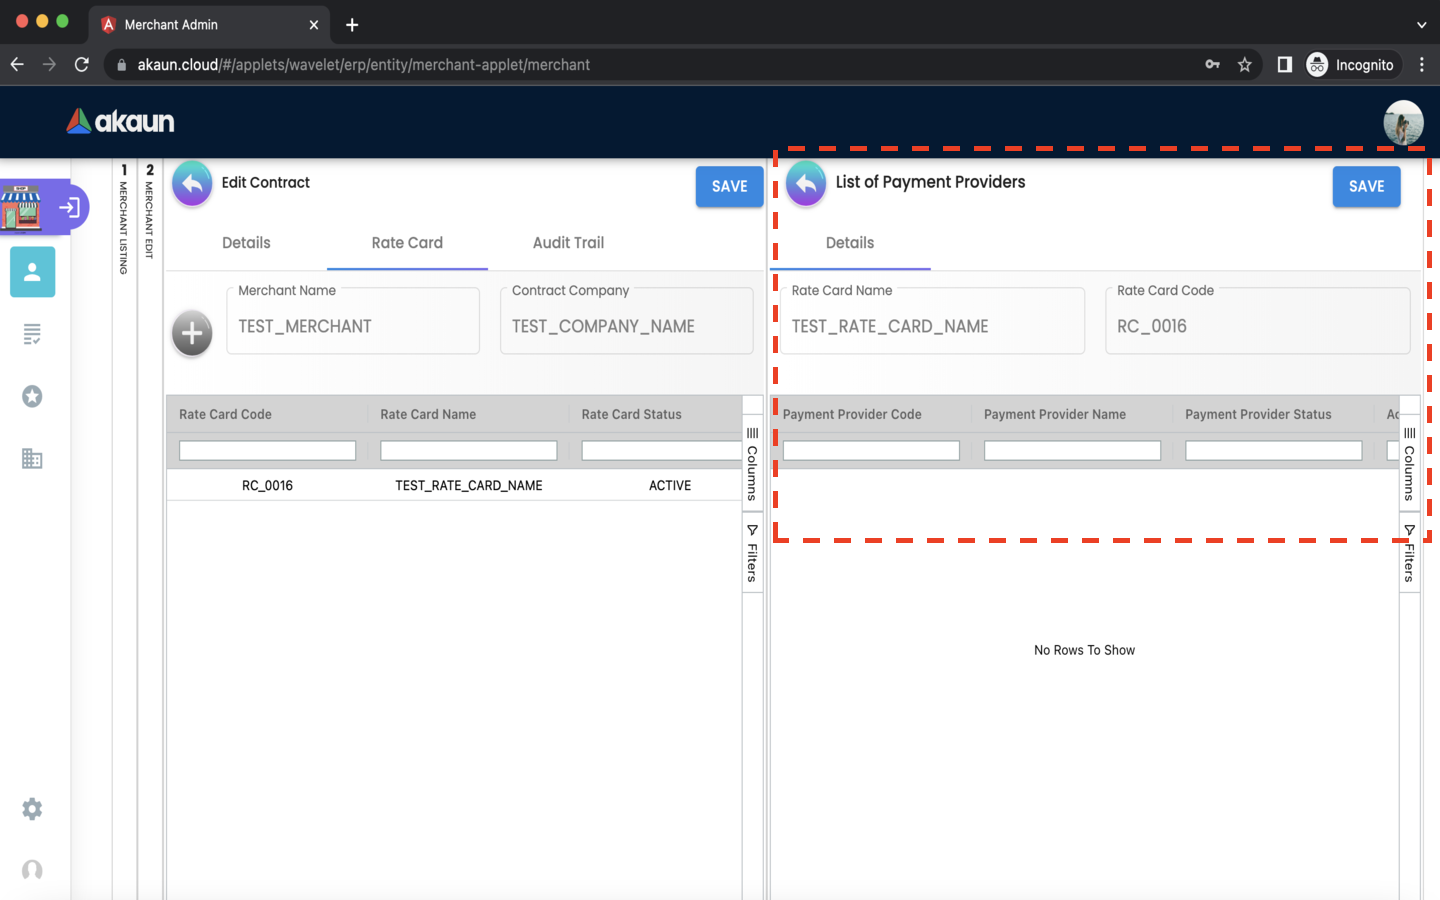Select the Details tab in Edit Contract
The height and width of the screenshot is (900, 1440).
(x=246, y=243)
